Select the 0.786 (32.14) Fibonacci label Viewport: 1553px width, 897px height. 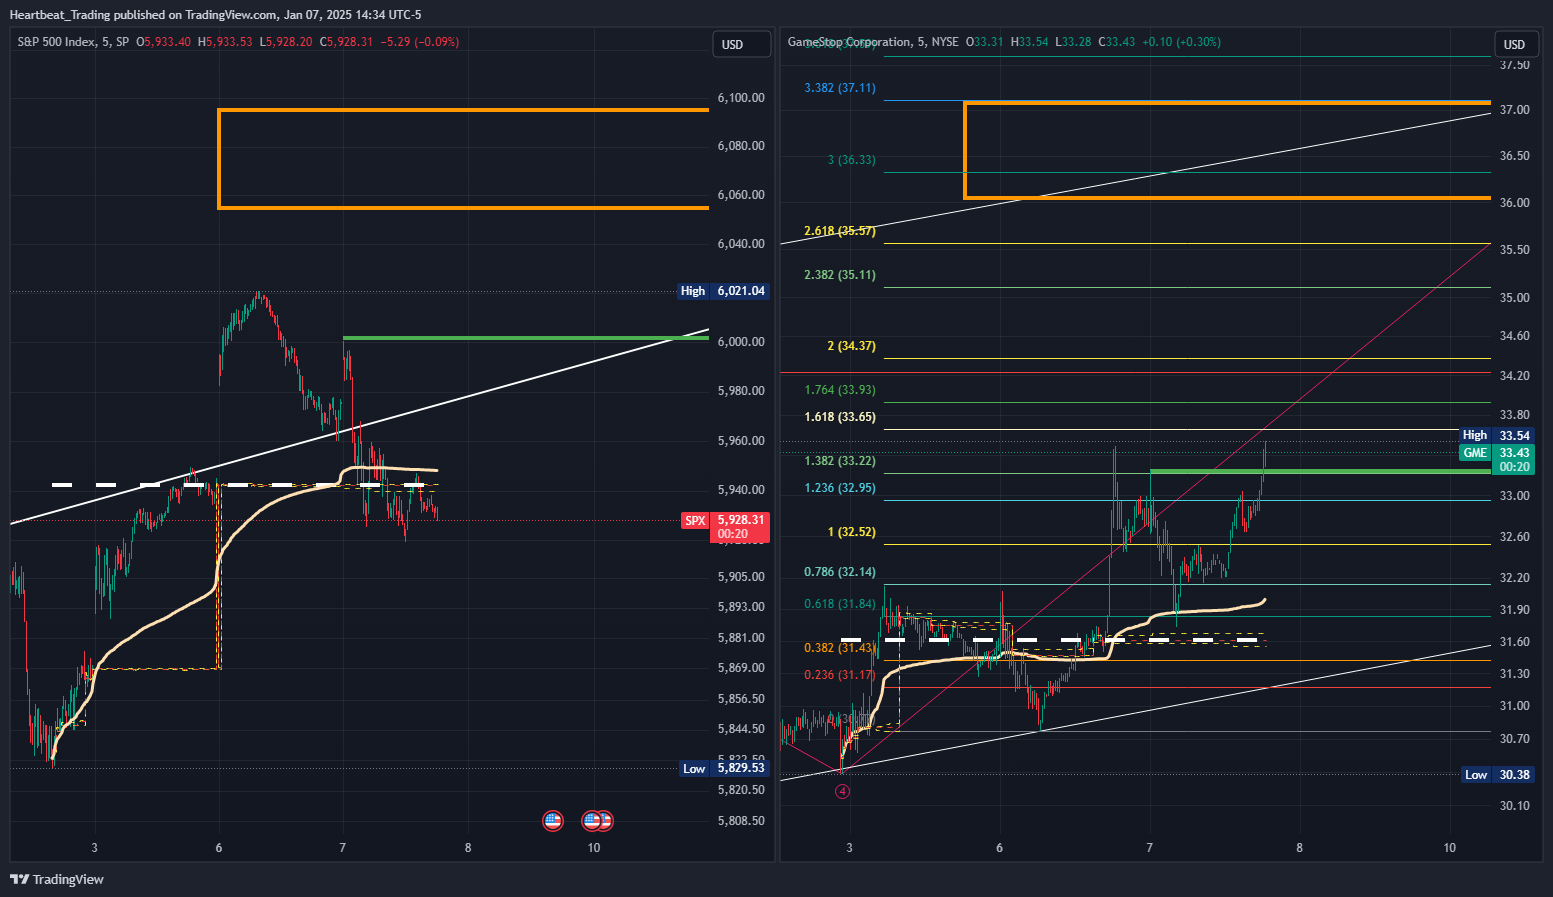click(x=840, y=572)
